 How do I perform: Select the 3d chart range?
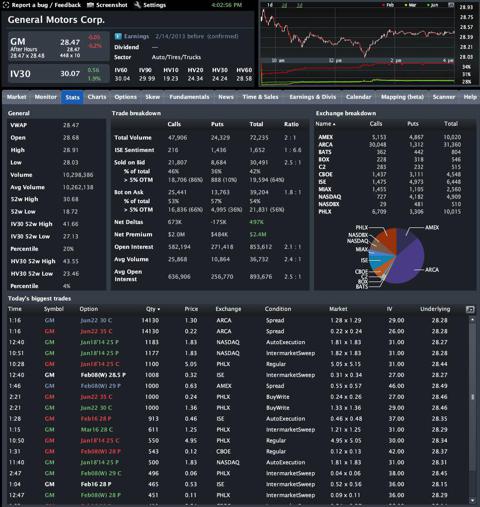pyautogui.click(x=299, y=5)
